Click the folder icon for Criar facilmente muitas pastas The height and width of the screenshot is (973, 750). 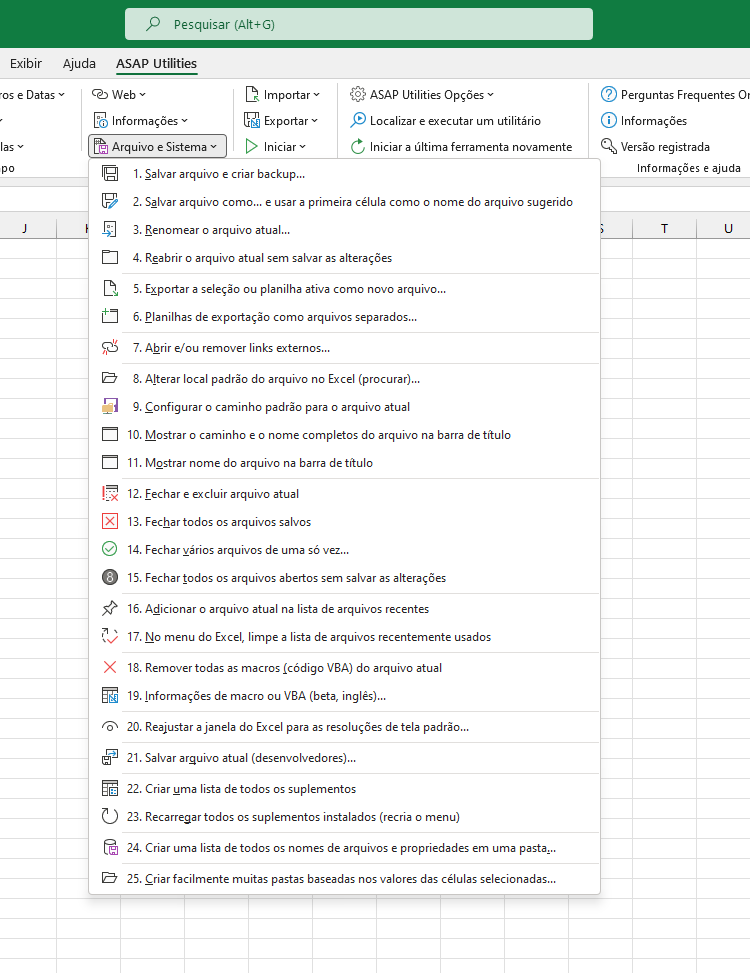click(x=110, y=878)
